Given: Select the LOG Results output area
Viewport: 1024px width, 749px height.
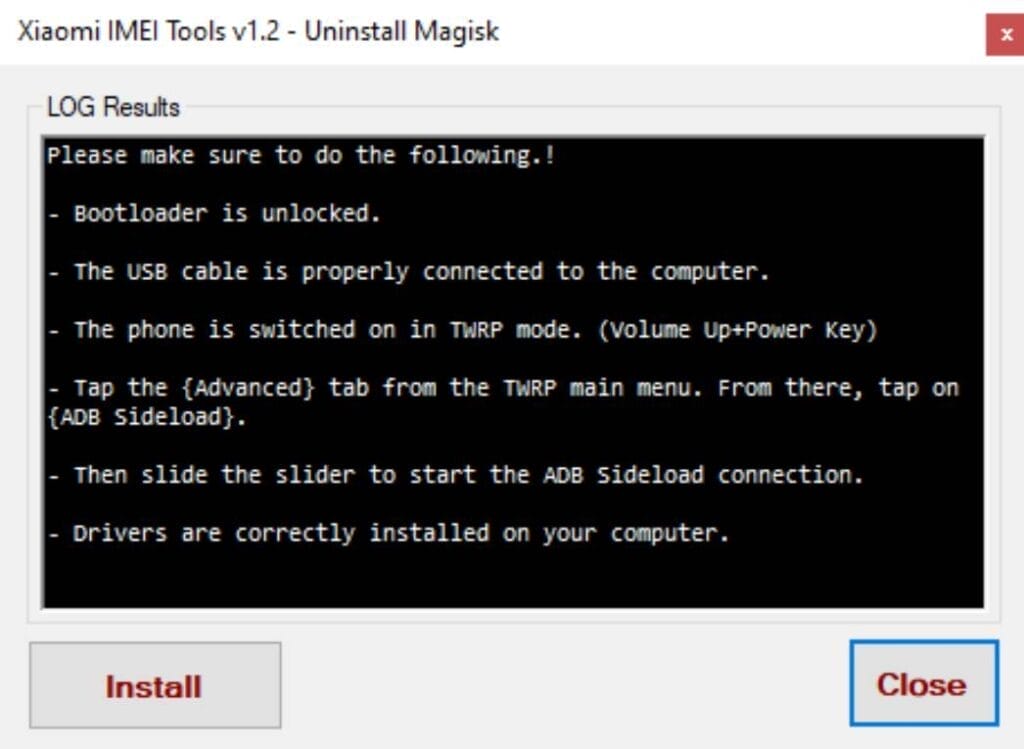Looking at the screenshot, I should point(512,370).
